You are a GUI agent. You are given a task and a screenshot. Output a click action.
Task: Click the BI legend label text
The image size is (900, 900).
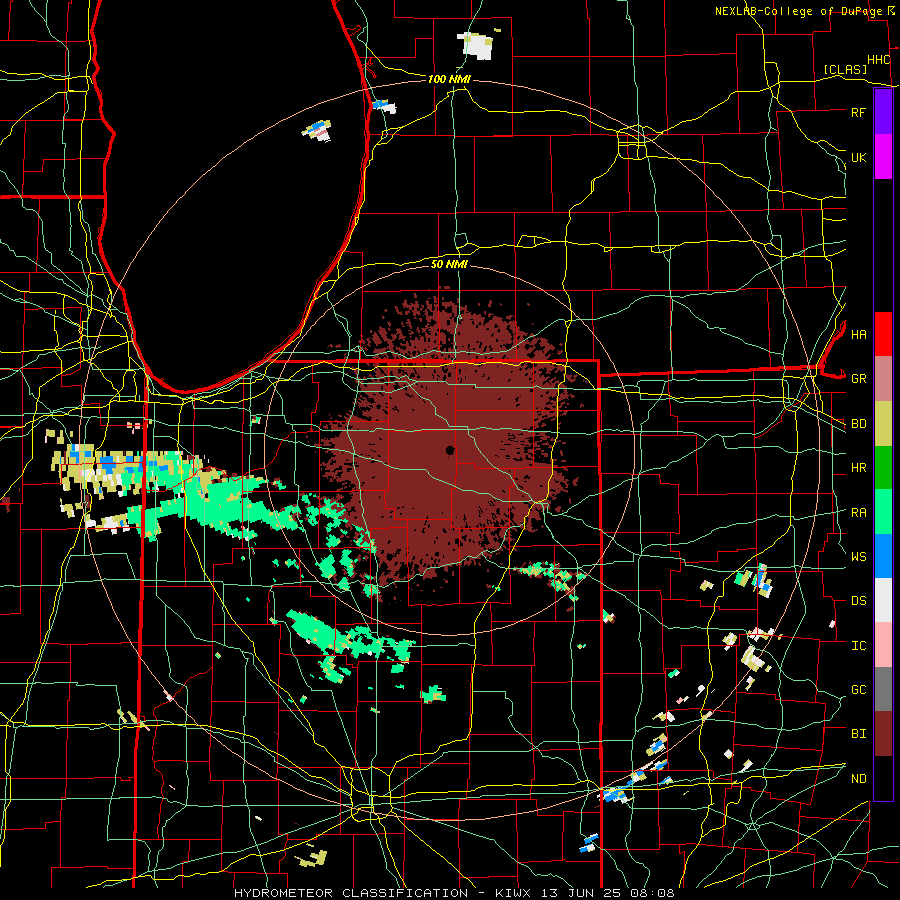coord(859,734)
